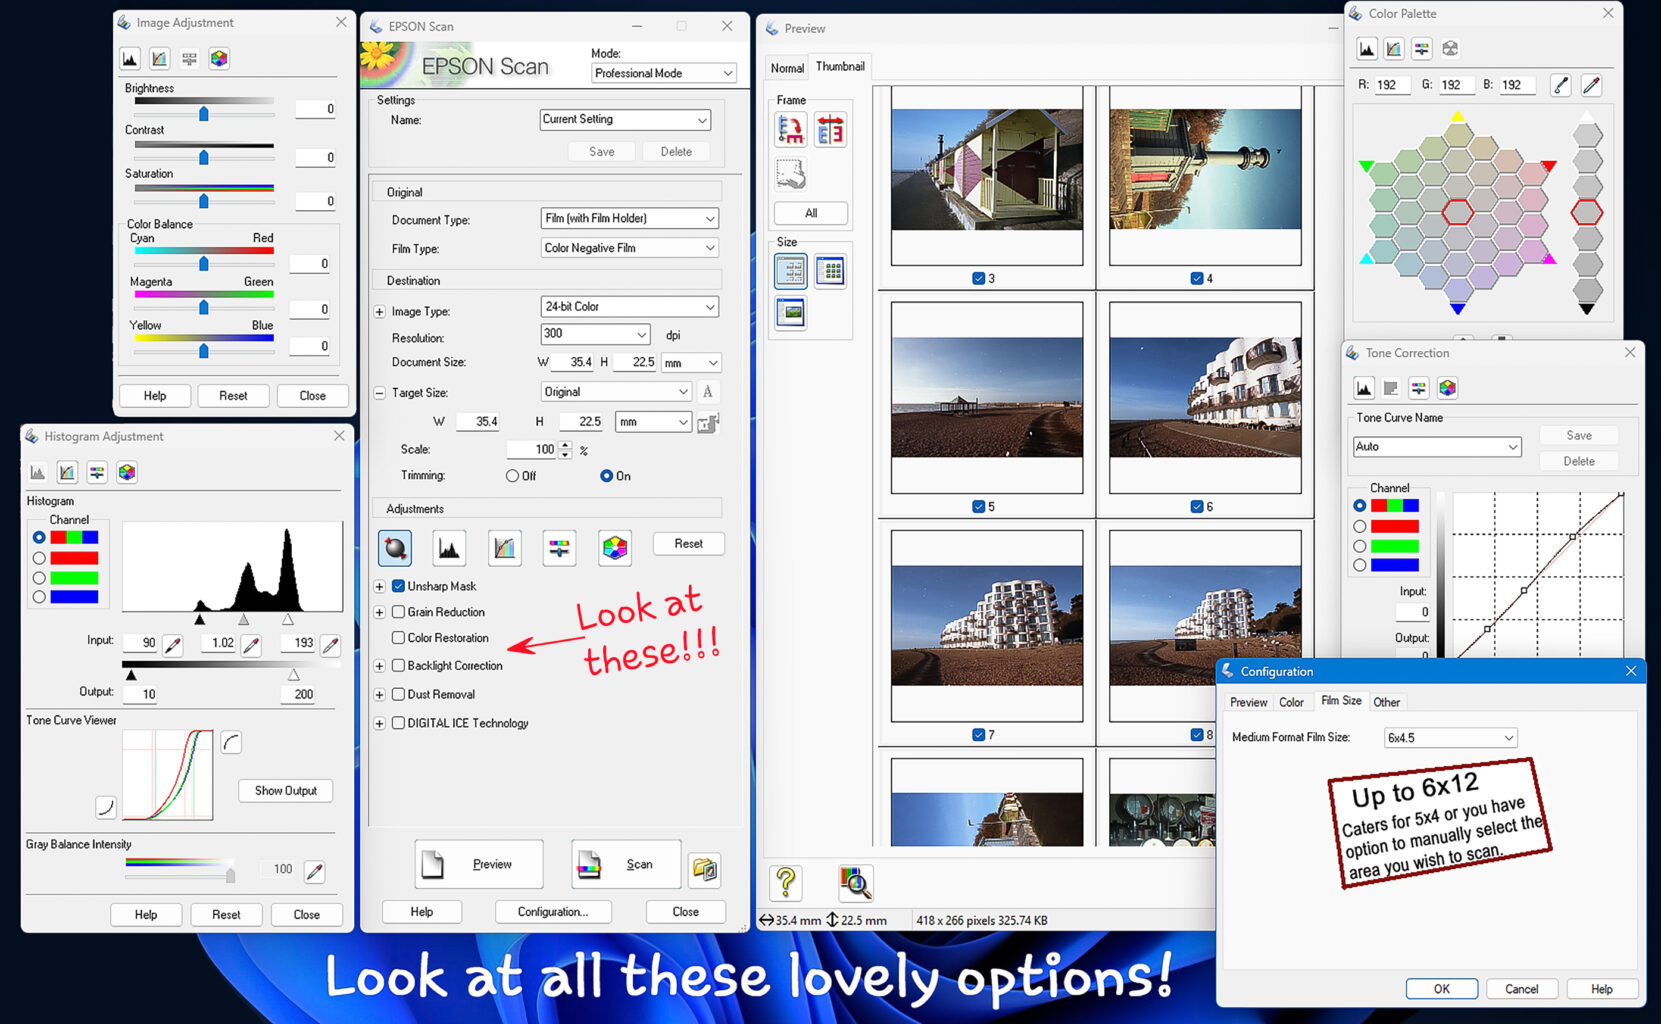Select the lighthouse thumbnail number 4

(1205, 170)
